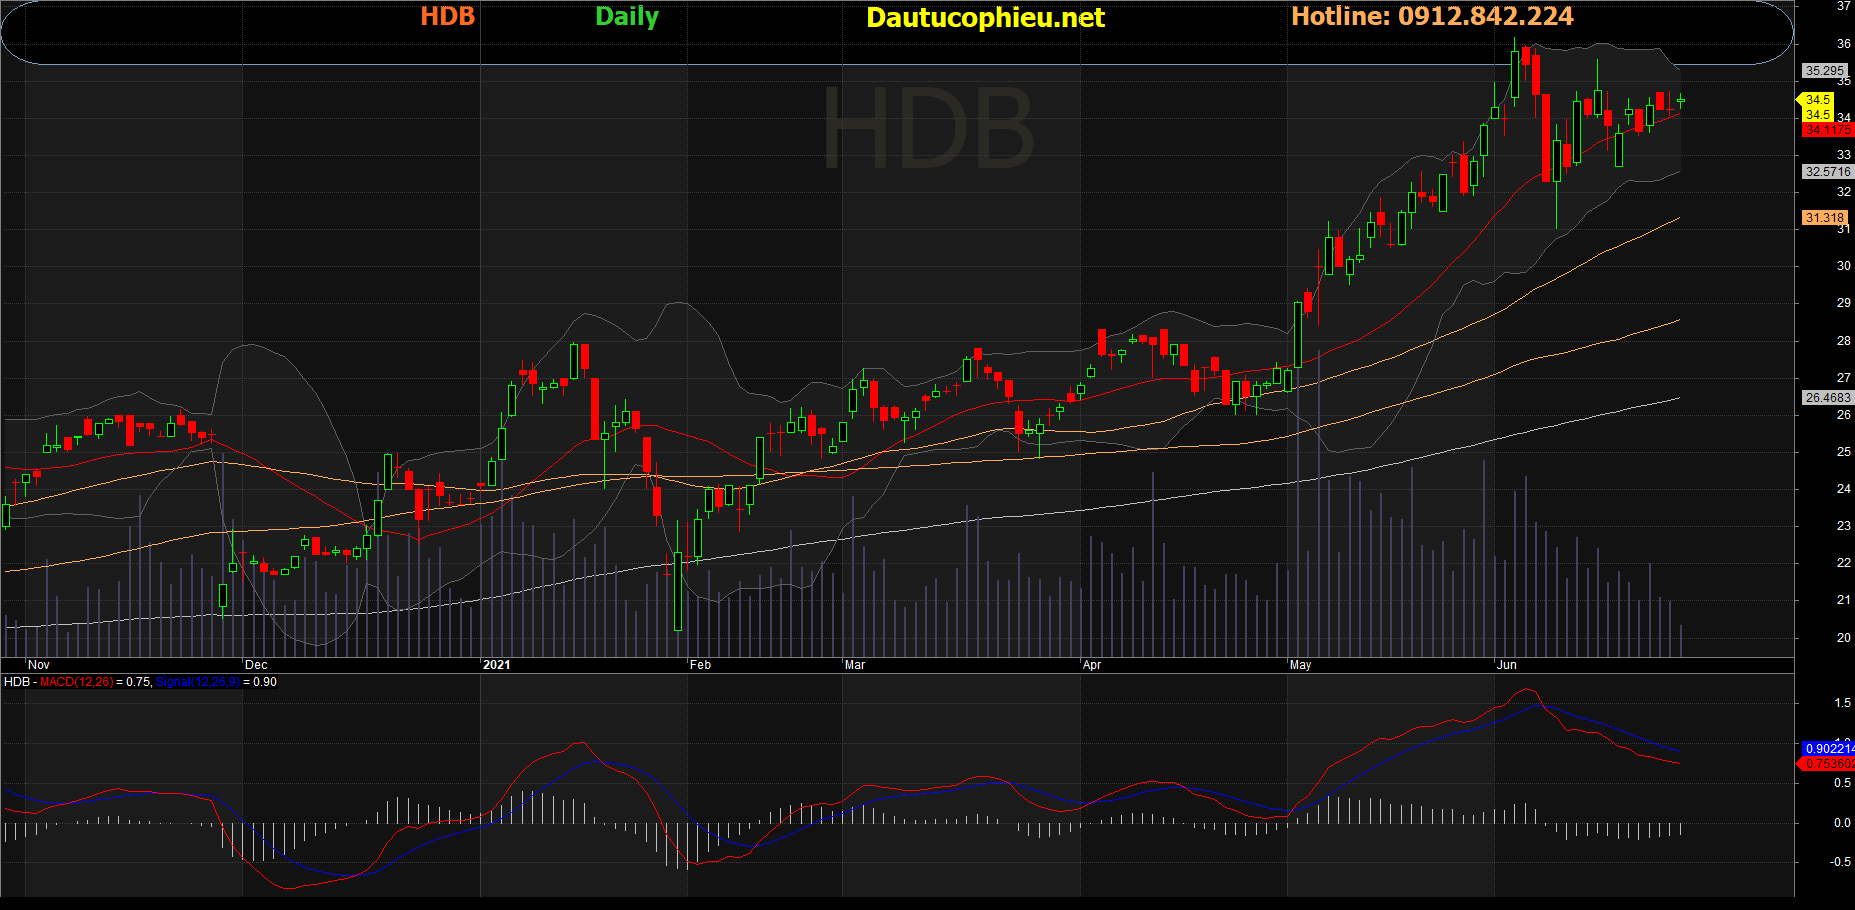The width and height of the screenshot is (1855, 910).
Task: Click the 2021 year marker on time axis
Action: 496,665
